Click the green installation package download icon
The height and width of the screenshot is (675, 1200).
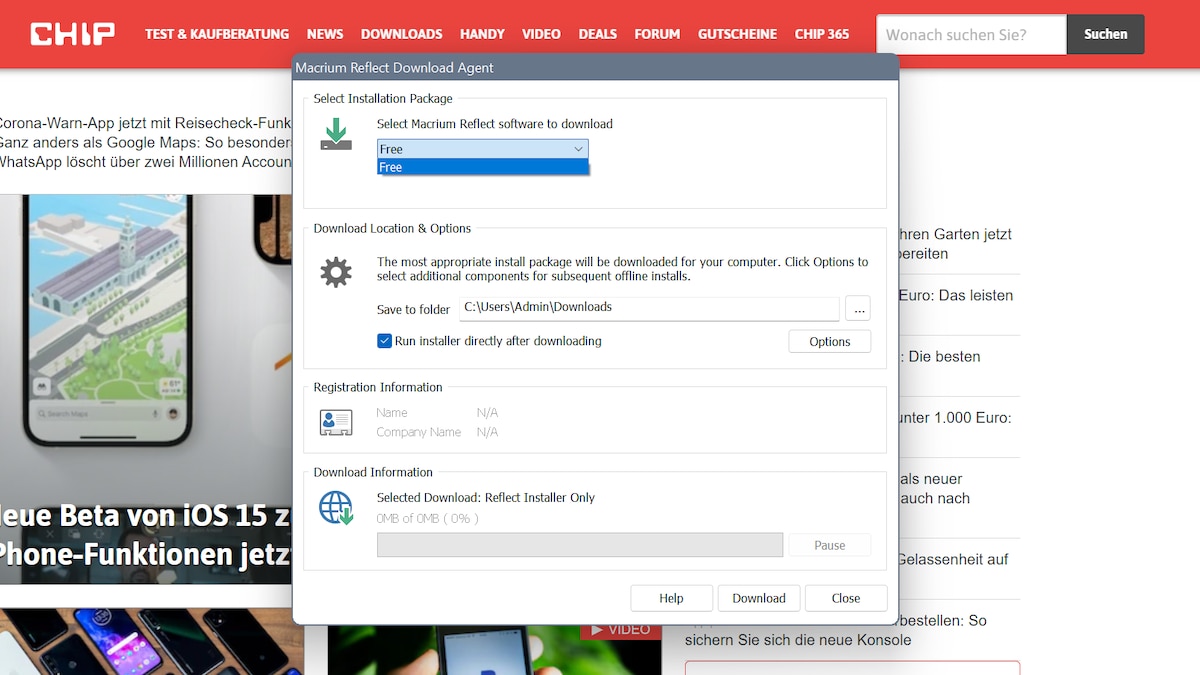[x=336, y=133]
